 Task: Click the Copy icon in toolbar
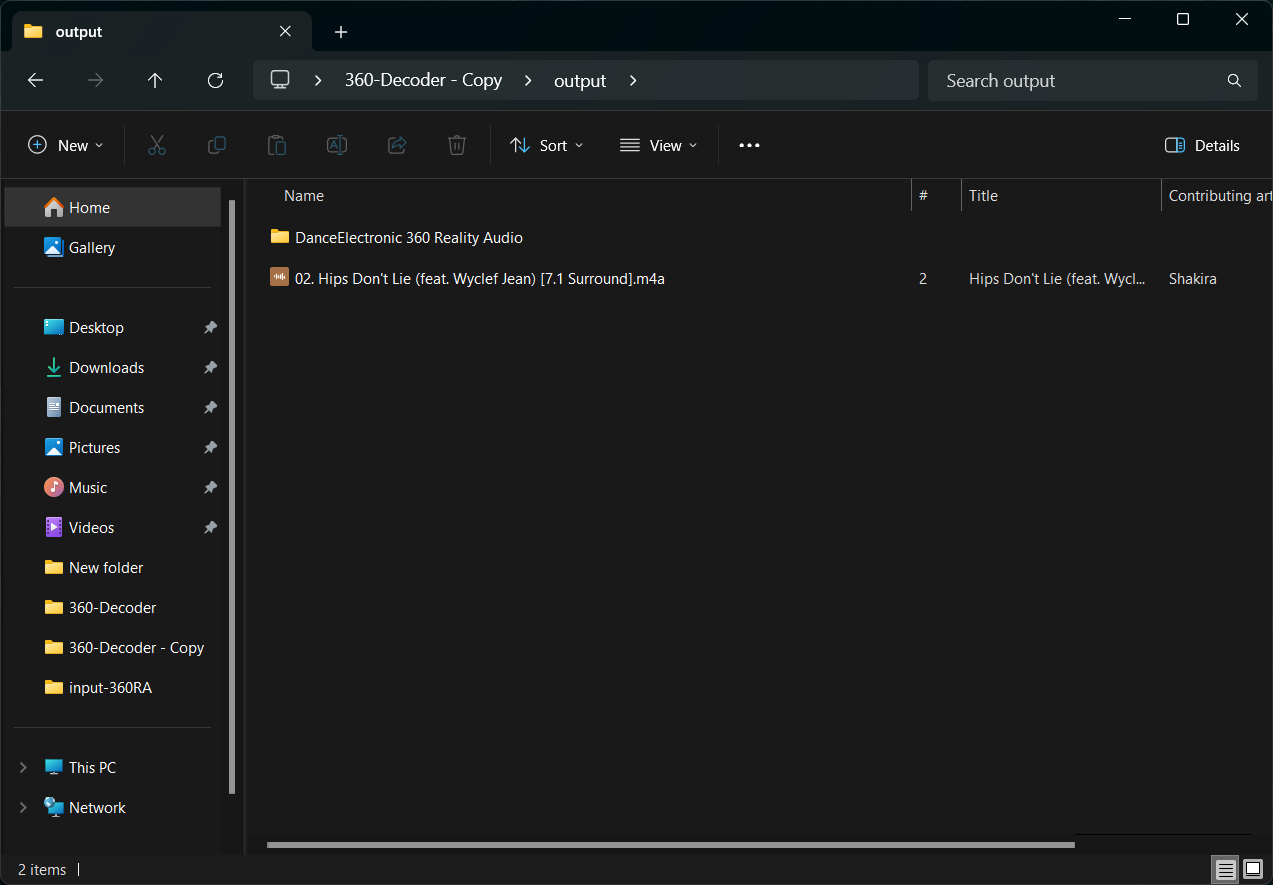point(216,145)
